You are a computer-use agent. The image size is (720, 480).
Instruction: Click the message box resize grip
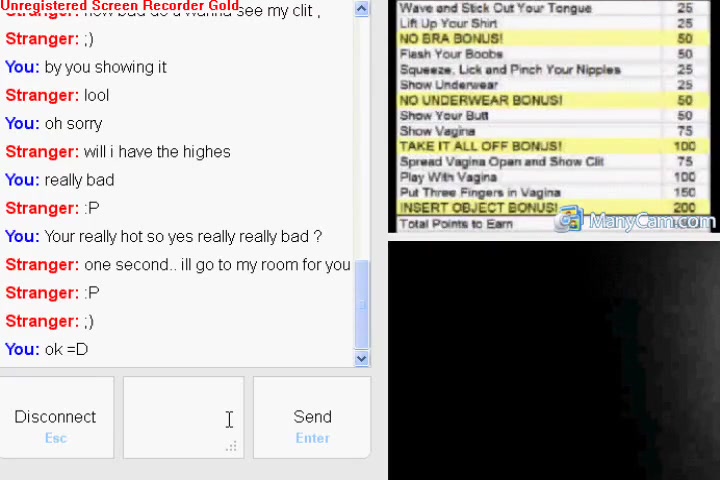(231, 446)
